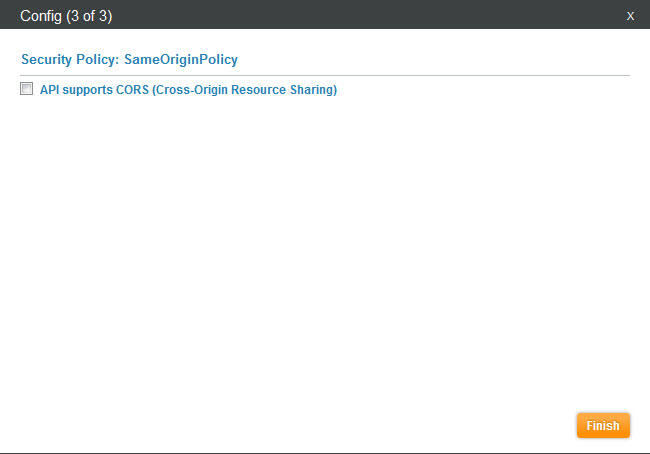Click the Finish button
The height and width of the screenshot is (454, 650).
pyautogui.click(x=603, y=425)
